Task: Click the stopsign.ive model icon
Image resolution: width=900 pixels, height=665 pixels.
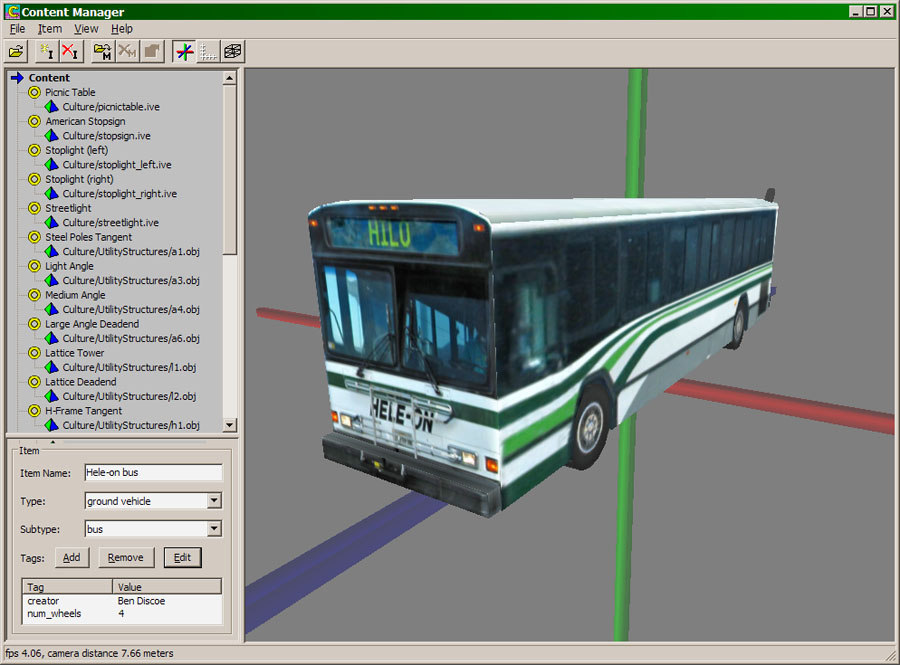Action: (52, 136)
